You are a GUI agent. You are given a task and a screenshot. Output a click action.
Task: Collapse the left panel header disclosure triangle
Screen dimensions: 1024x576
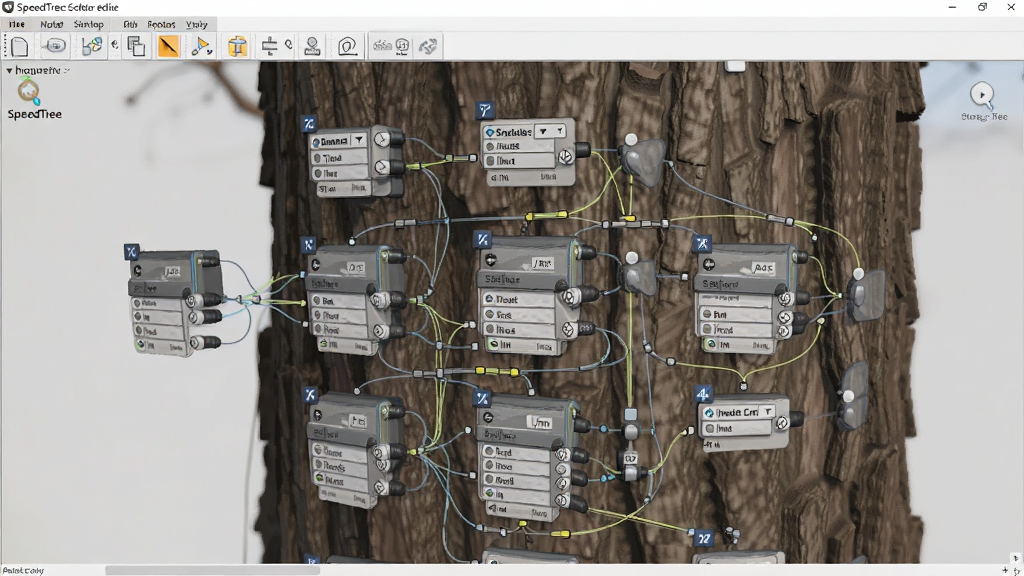pyautogui.click(x=9, y=70)
